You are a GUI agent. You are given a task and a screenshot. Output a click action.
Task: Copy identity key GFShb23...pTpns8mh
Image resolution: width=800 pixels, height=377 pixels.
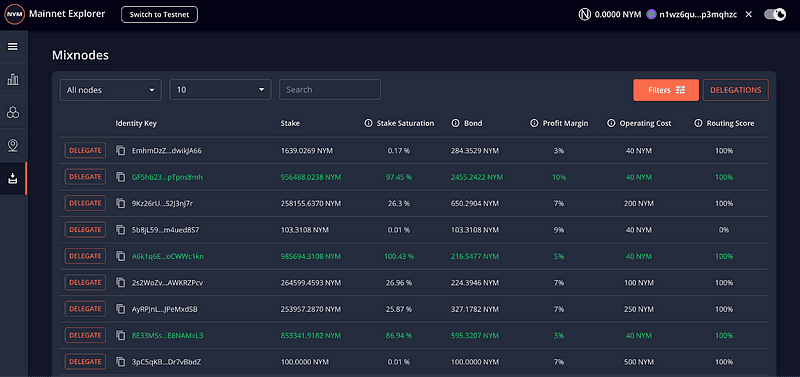[120, 177]
